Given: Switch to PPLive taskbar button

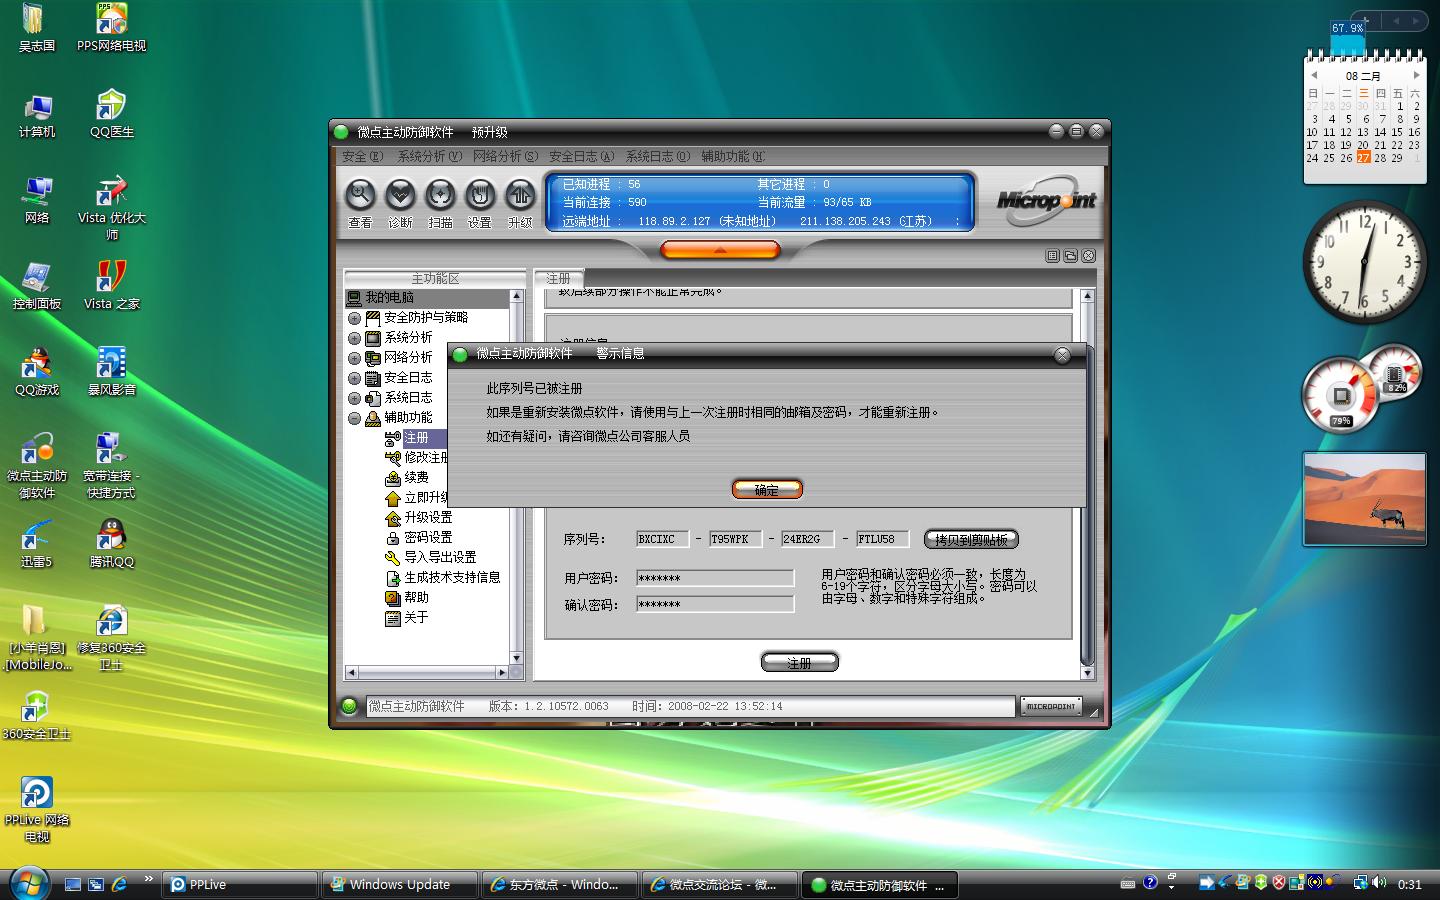Looking at the screenshot, I should 240,884.
